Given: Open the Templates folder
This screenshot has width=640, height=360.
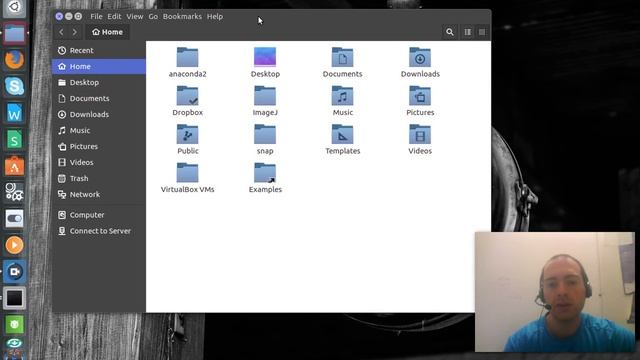Looking at the screenshot, I should [x=342, y=134].
